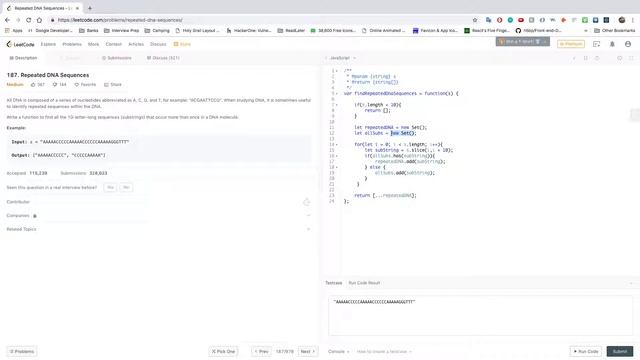Open the red Opera-style extension icon
640x360 pixels.
coord(499,20)
